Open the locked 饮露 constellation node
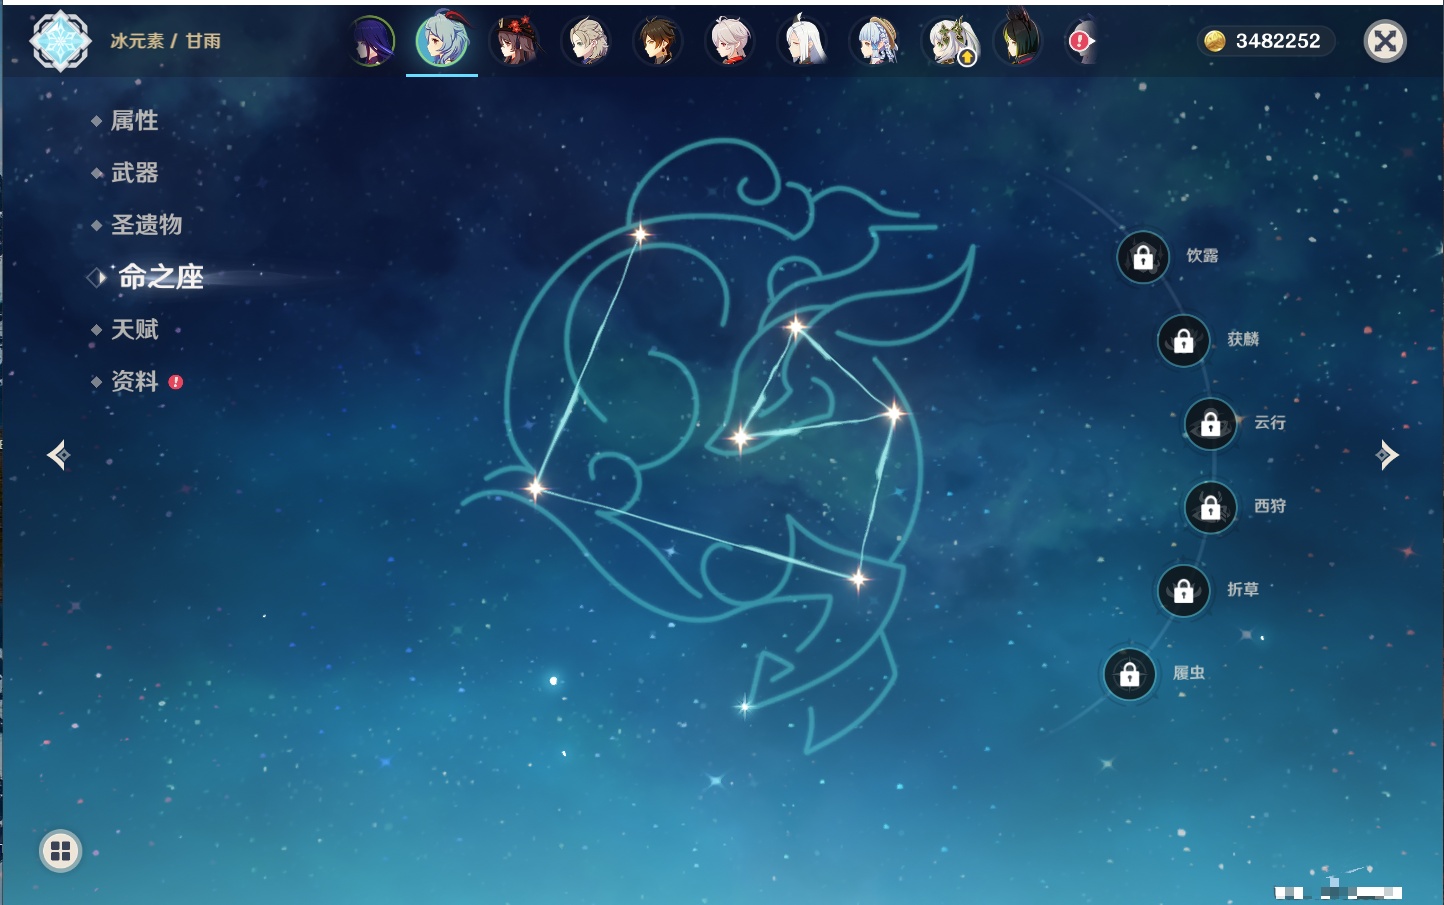The image size is (1444, 905). [1143, 257]
